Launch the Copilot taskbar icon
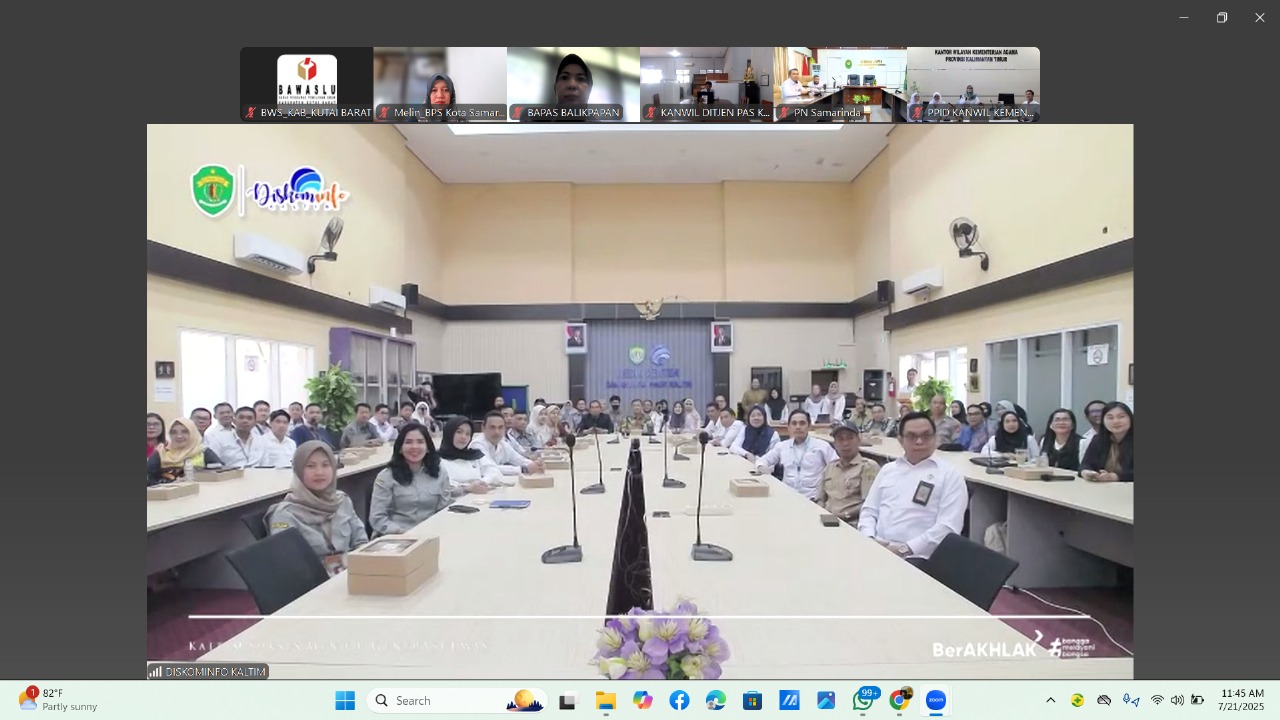 642,700
